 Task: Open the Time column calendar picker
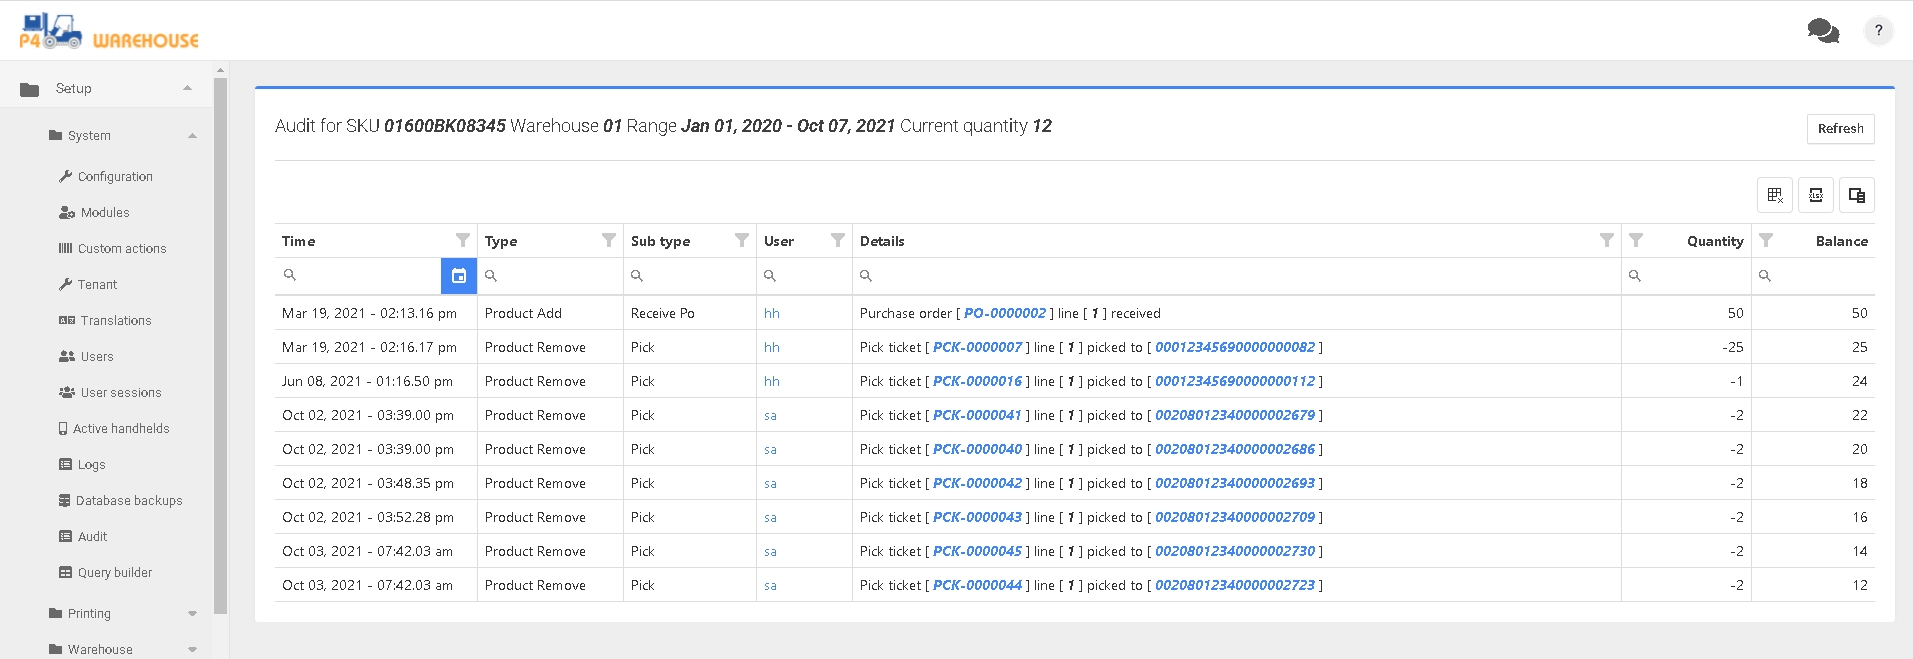[x=458, y=276]
